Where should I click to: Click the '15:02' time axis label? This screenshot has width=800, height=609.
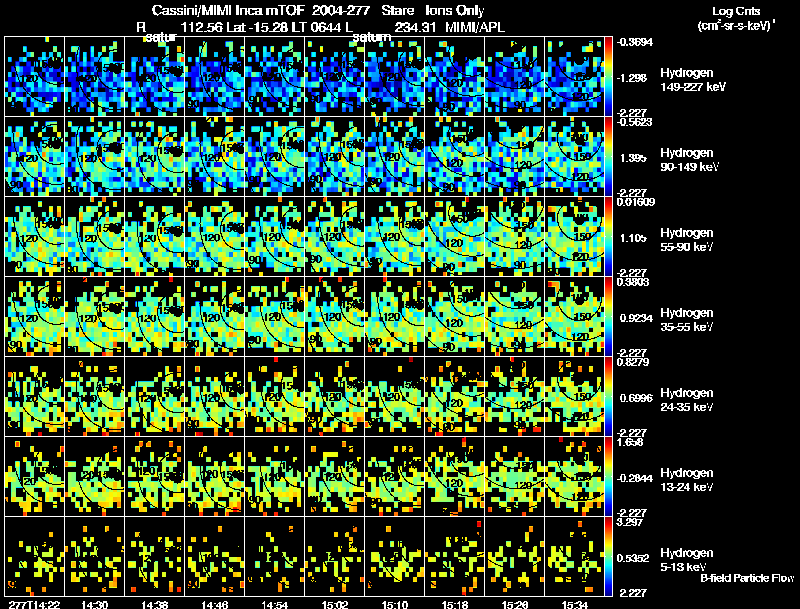335,604
